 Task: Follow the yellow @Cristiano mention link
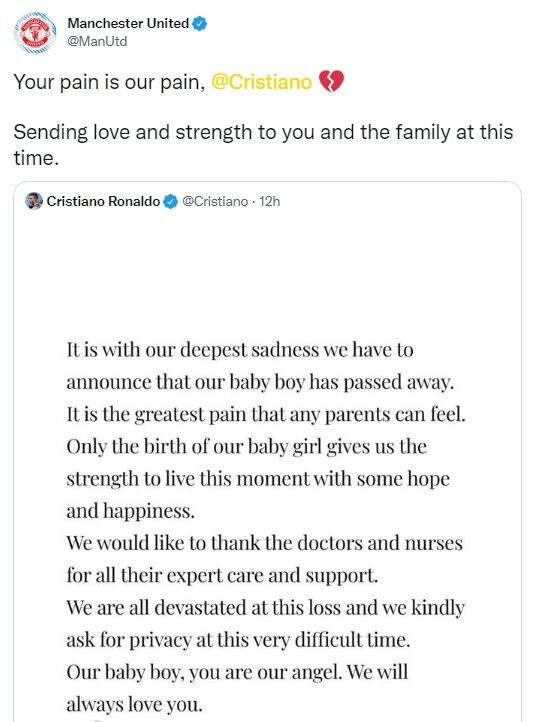(x=262, y=82)
